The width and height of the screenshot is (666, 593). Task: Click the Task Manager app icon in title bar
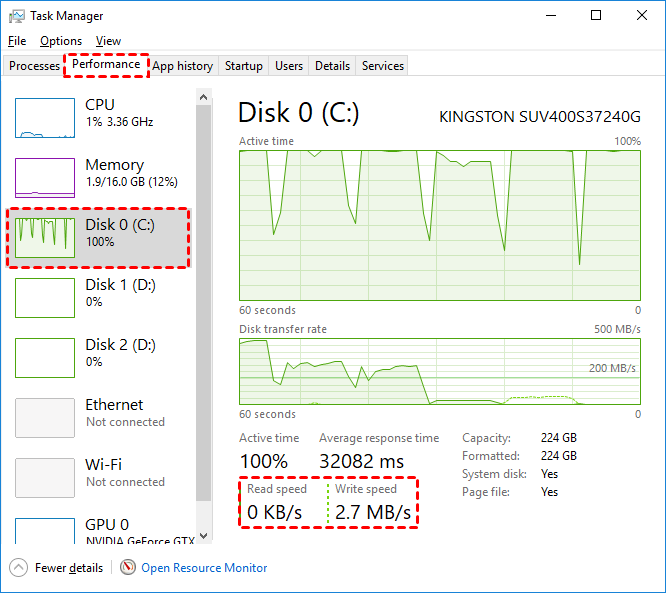click(17, 16)
